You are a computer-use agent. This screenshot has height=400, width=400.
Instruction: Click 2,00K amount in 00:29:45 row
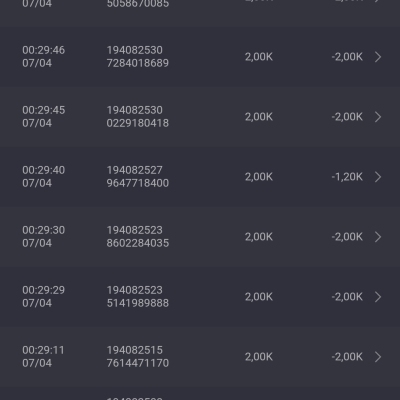coord(259,117)
